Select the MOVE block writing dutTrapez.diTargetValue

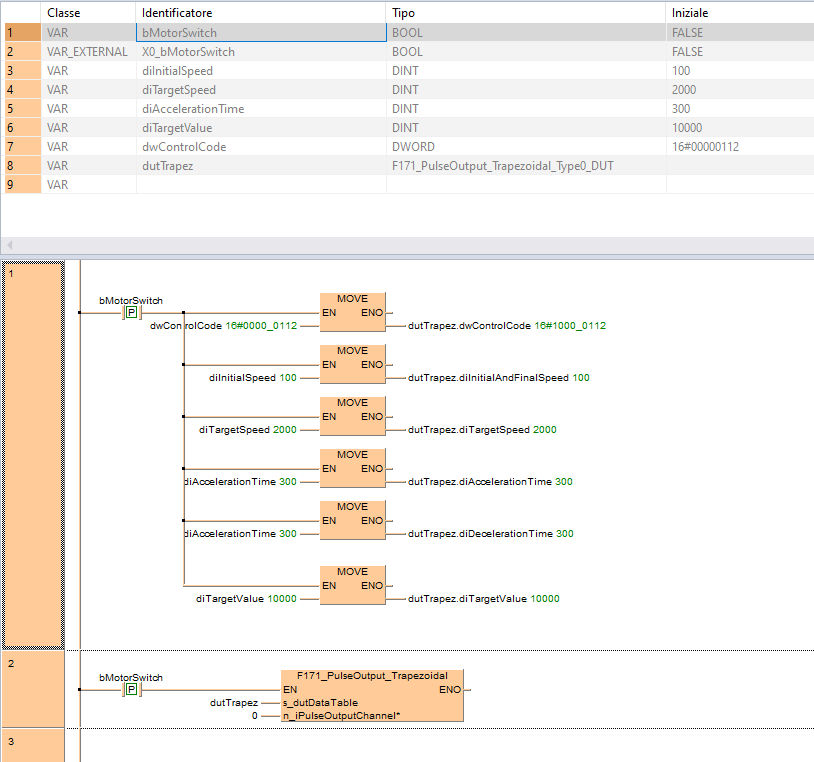click(x=352, y=585)
